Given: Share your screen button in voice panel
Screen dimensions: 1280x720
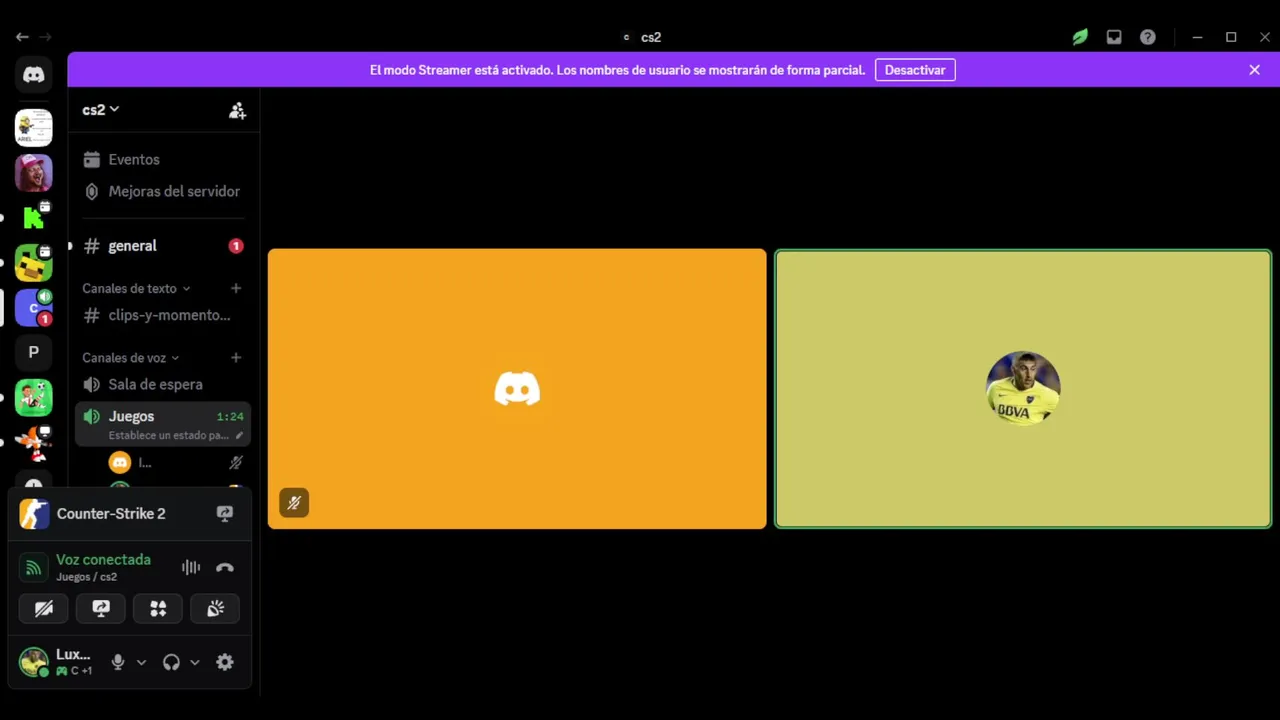Looking at the screenshot, I should [101, 608].
